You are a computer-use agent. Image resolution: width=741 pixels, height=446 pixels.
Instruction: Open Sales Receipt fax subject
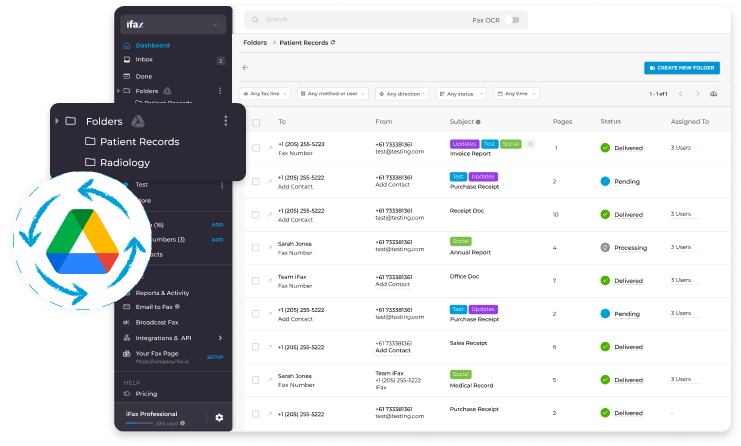pyautogui.click(x=468, y=343)
